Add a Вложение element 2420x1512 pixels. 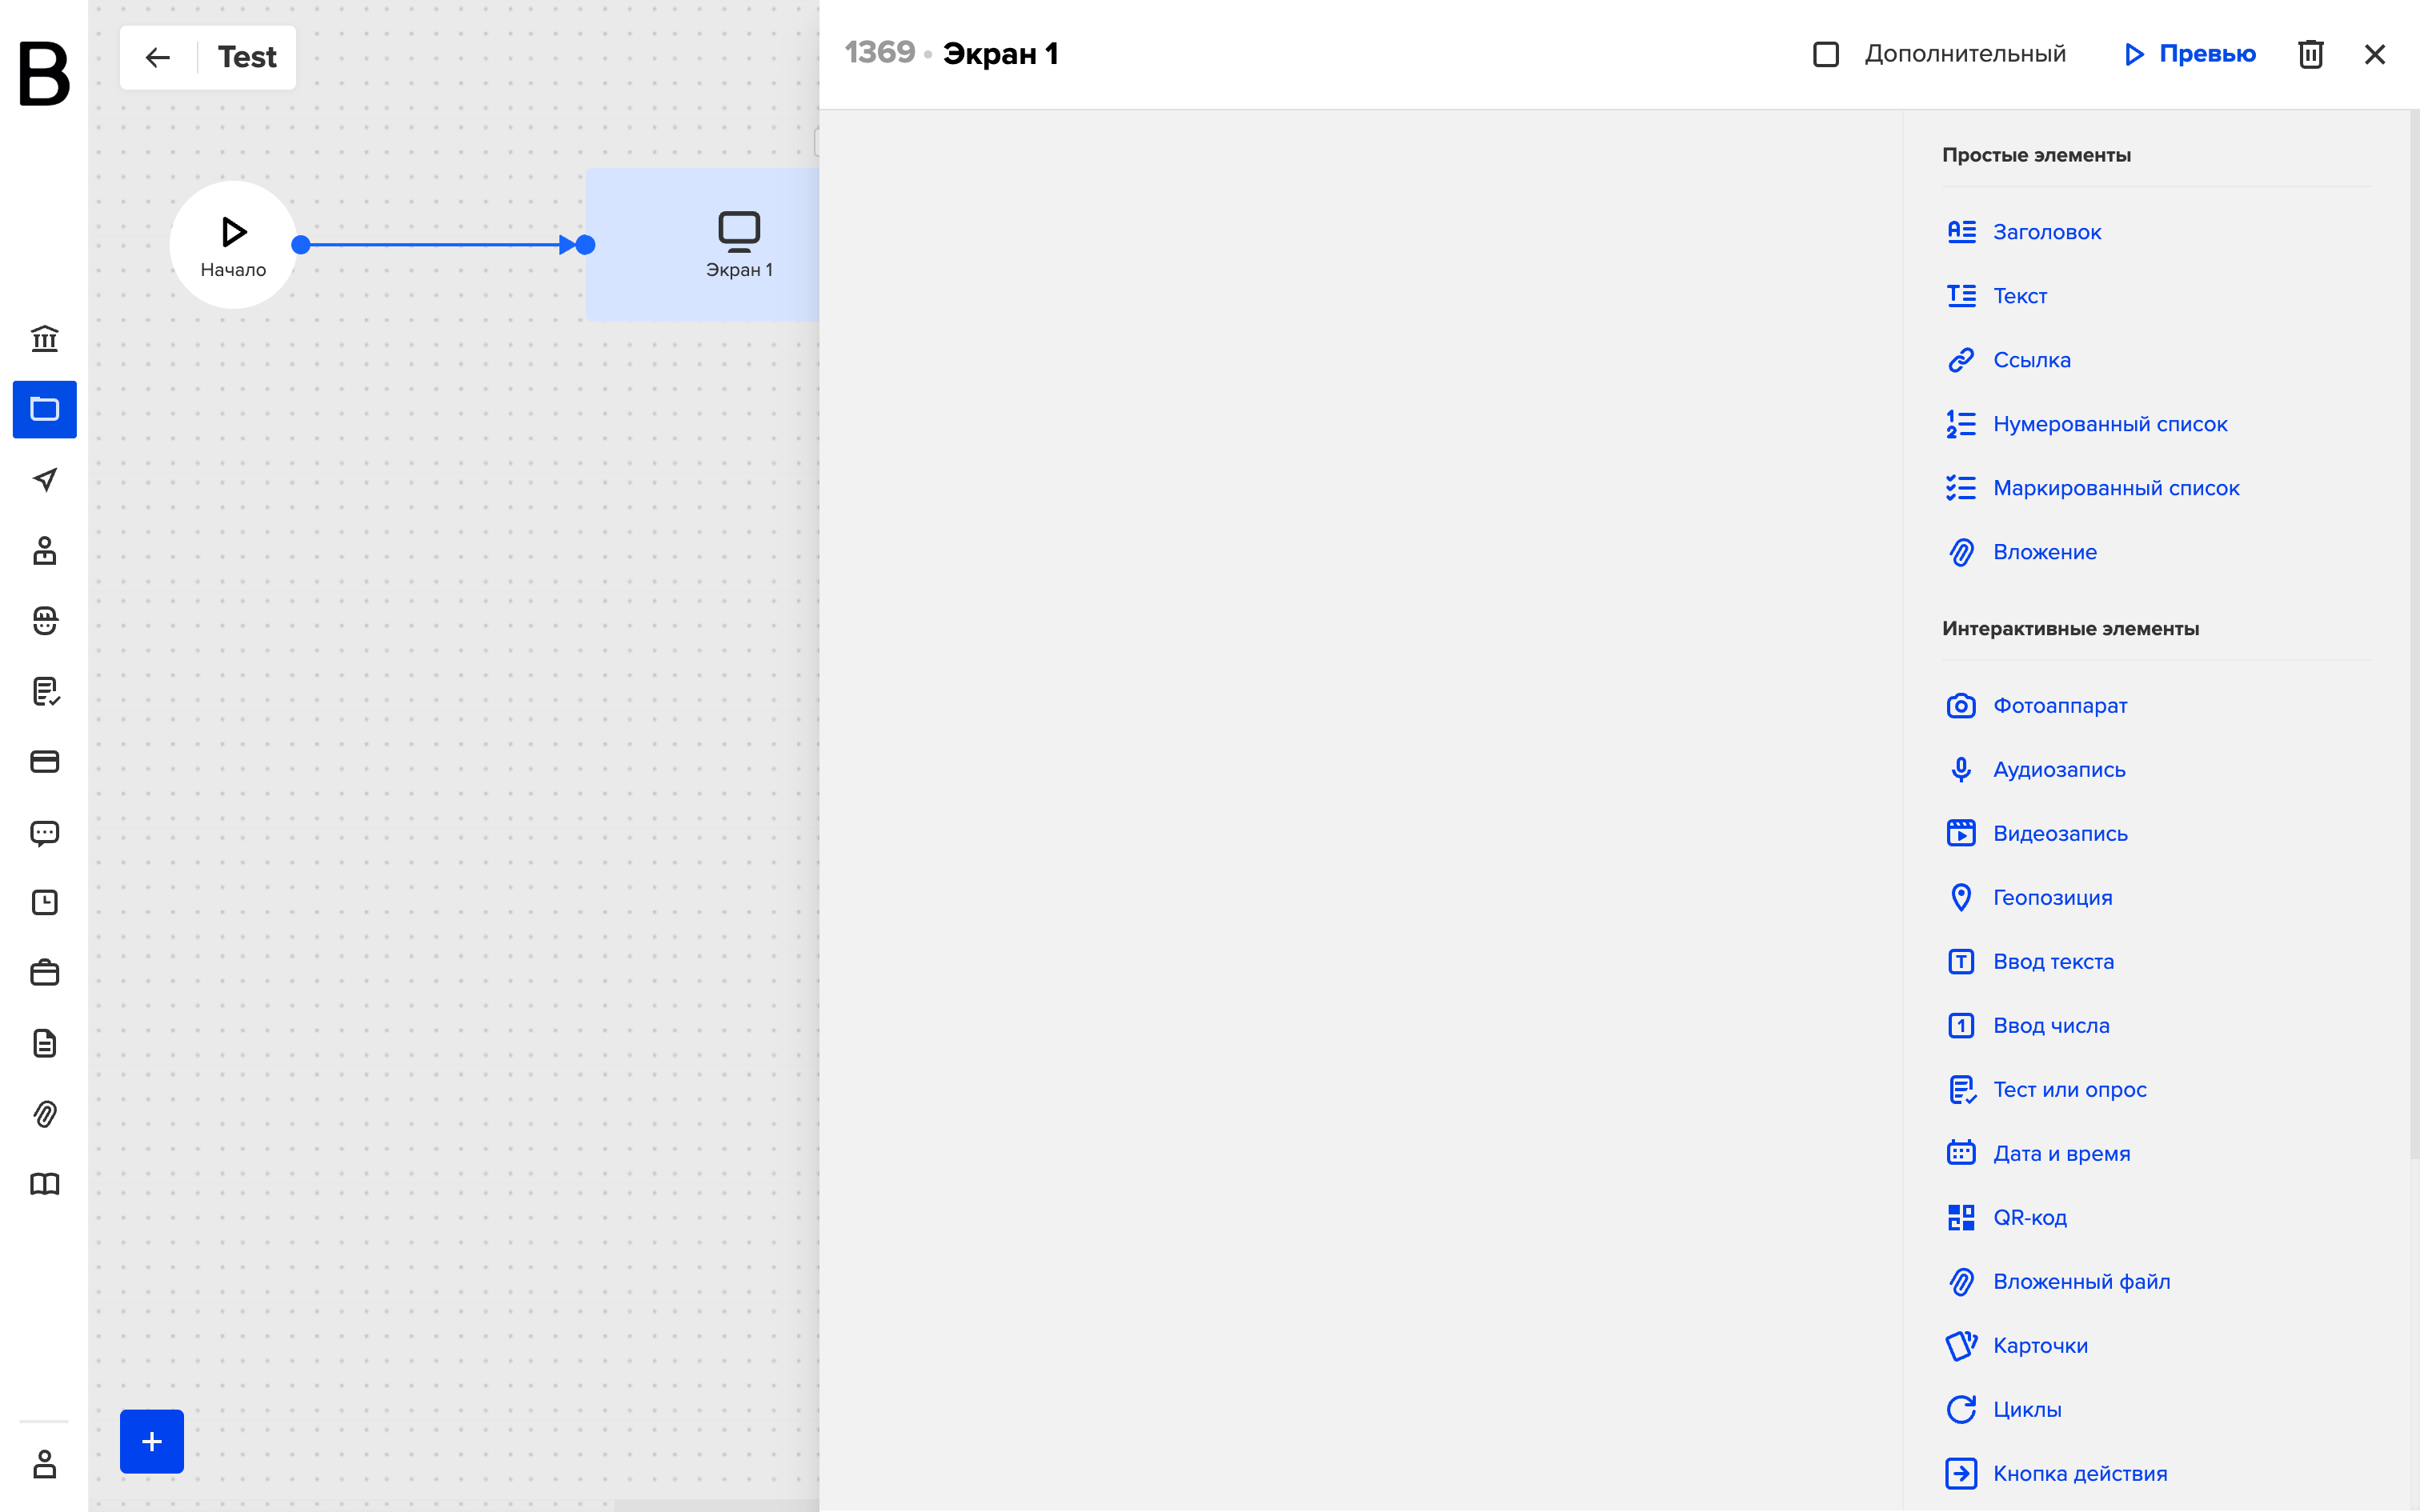2021,552
